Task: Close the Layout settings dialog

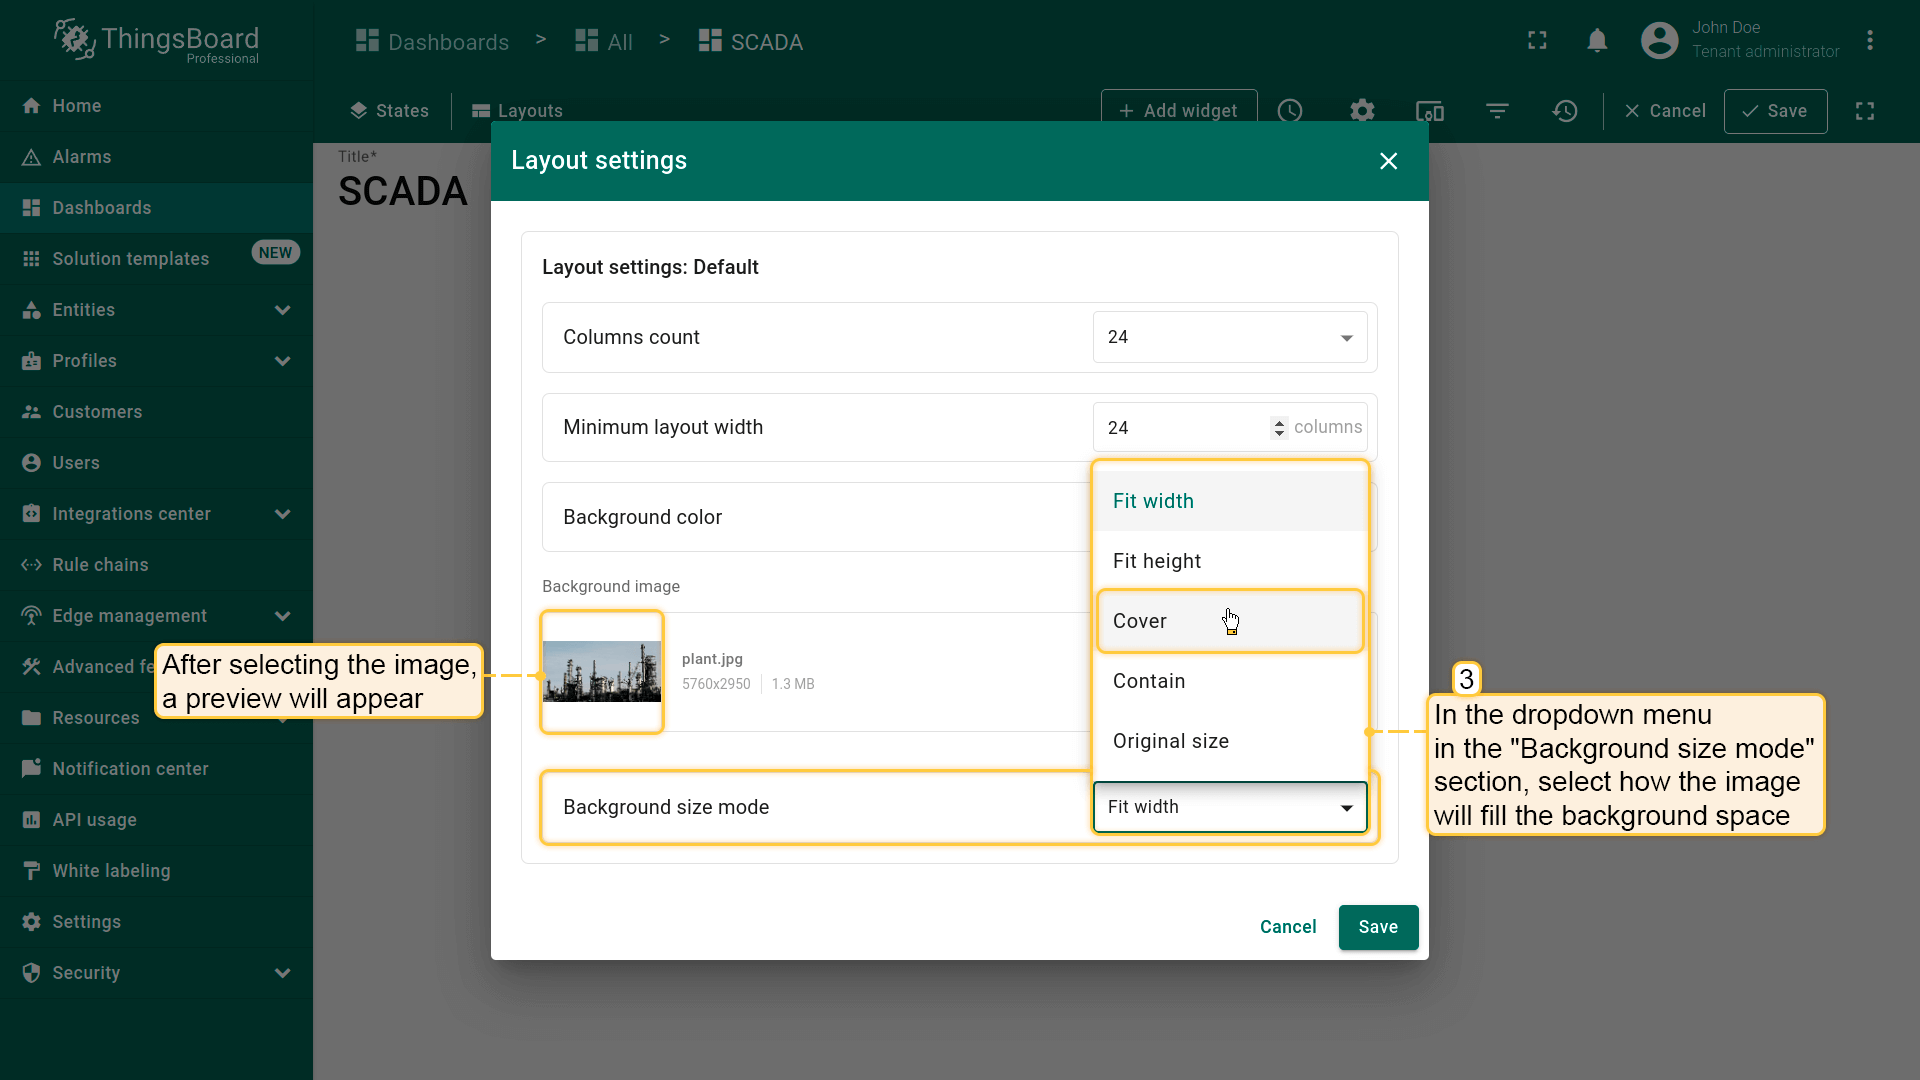Action: click(1388, 161)
